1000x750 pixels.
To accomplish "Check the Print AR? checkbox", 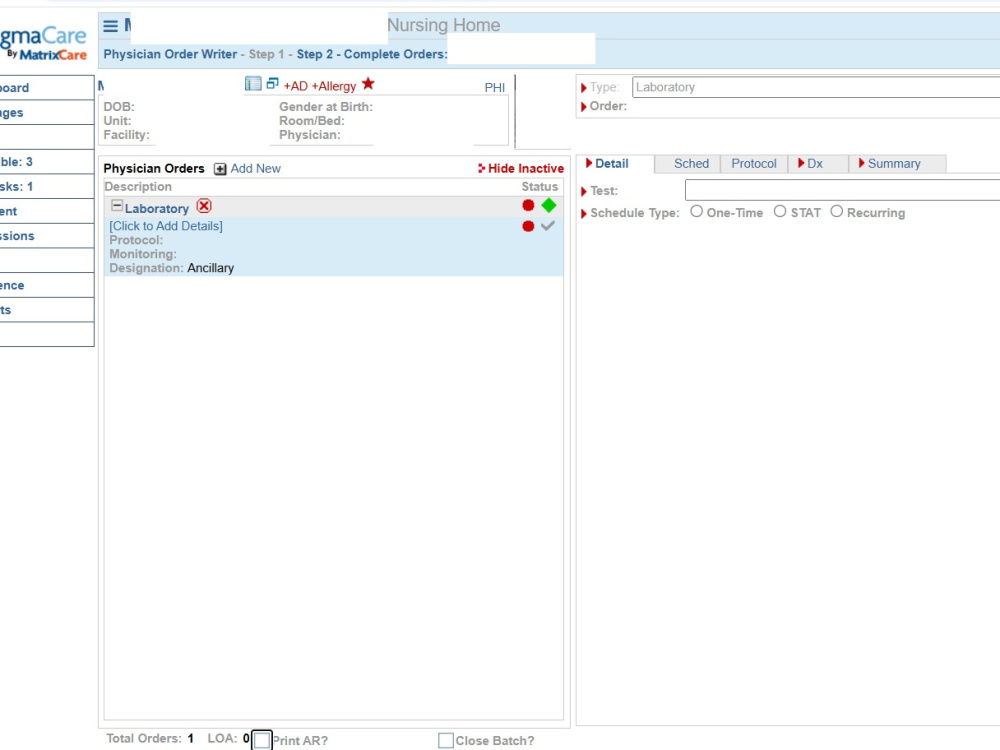I will click(262, 740).
